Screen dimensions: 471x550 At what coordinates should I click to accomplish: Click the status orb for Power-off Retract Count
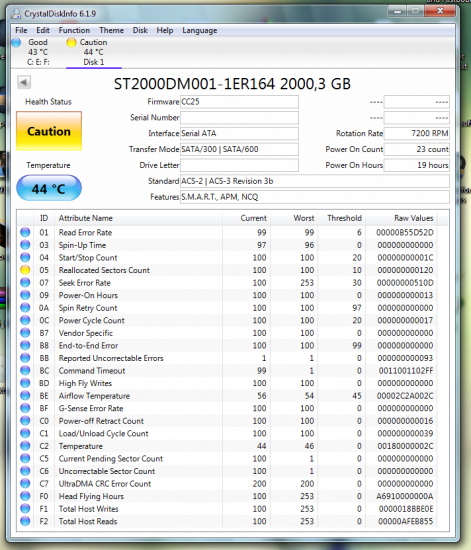tap(25, 421)
